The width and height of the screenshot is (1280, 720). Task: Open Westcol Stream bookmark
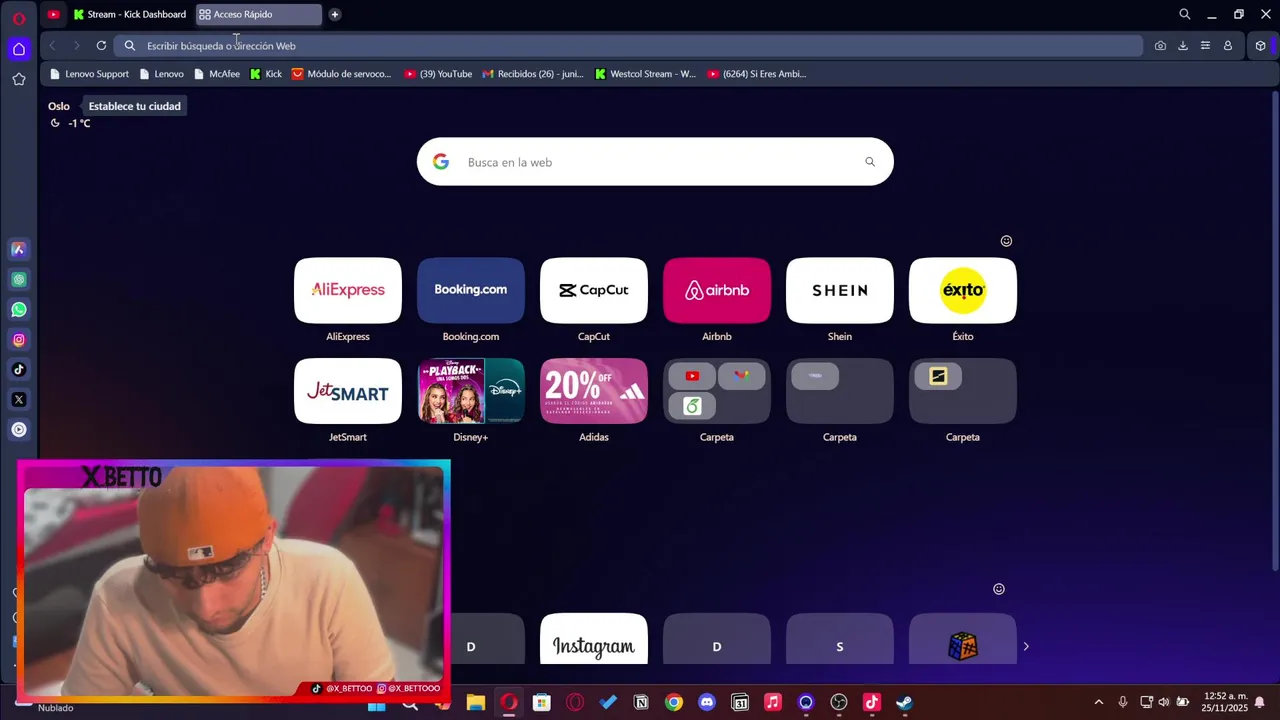645,74
